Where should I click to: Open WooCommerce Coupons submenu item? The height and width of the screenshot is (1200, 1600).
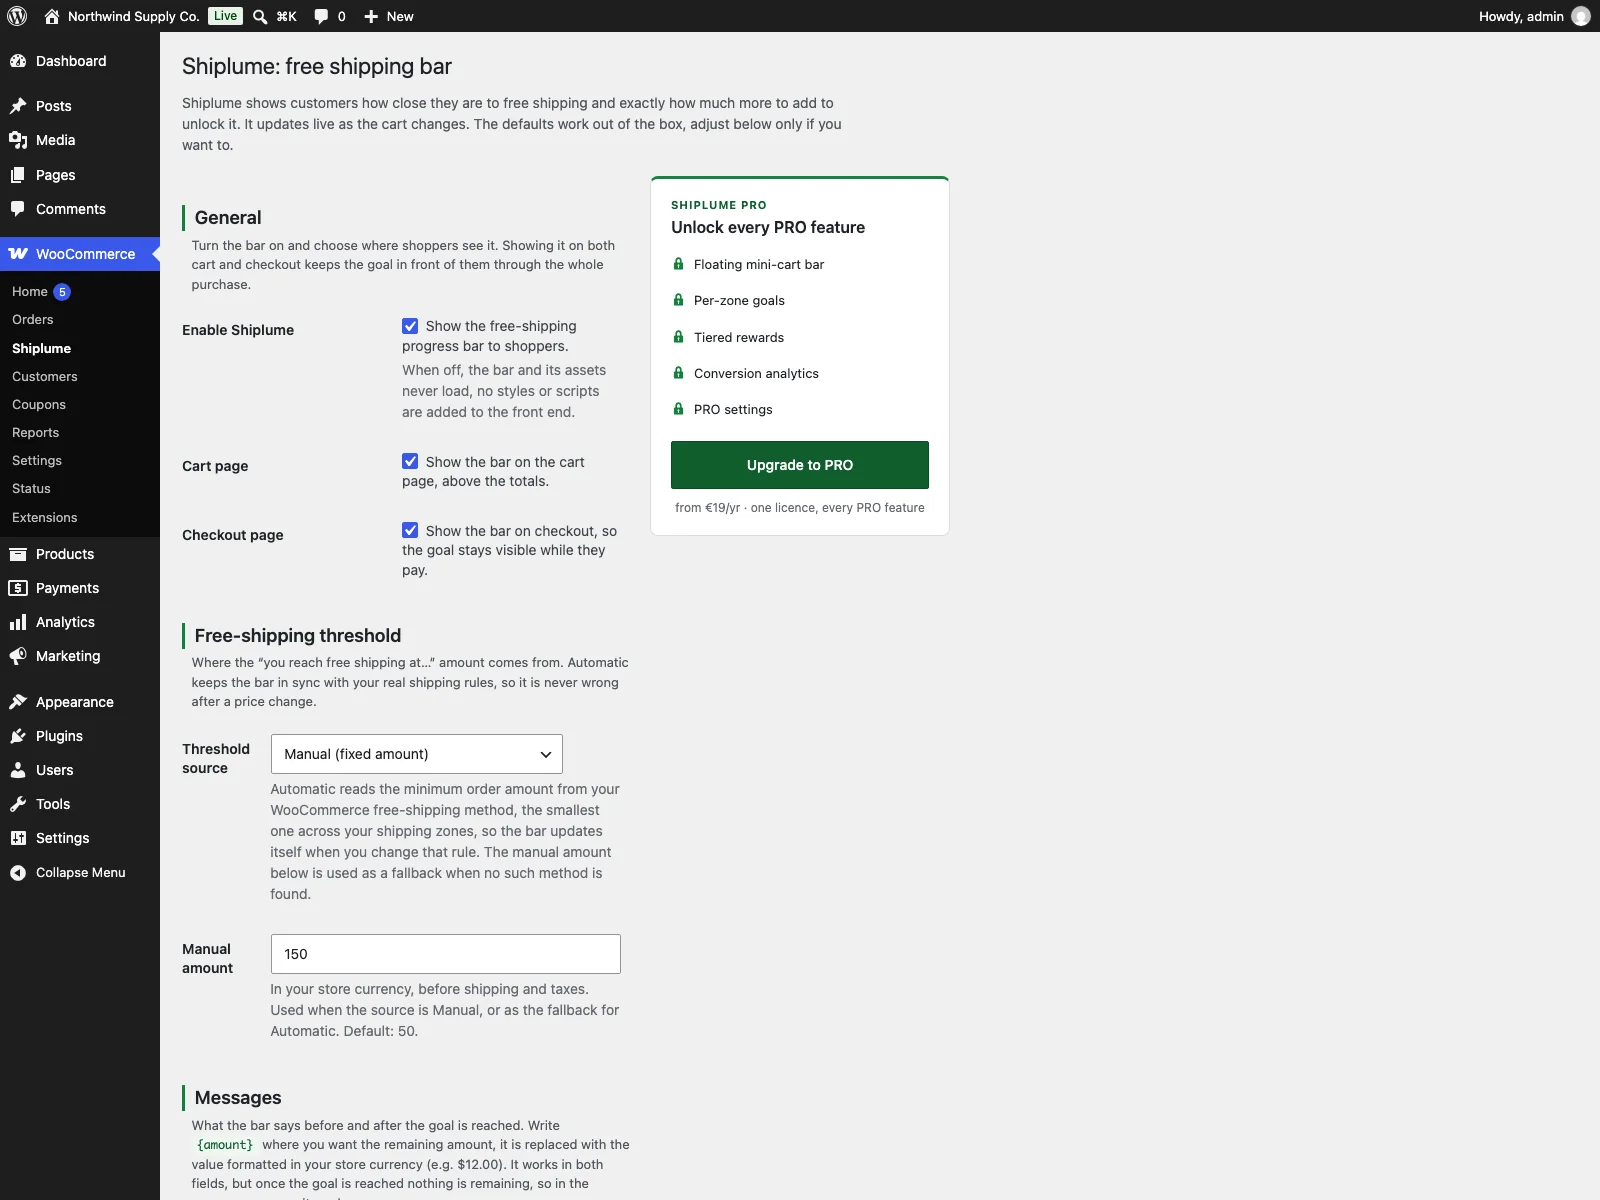(39, 405)
